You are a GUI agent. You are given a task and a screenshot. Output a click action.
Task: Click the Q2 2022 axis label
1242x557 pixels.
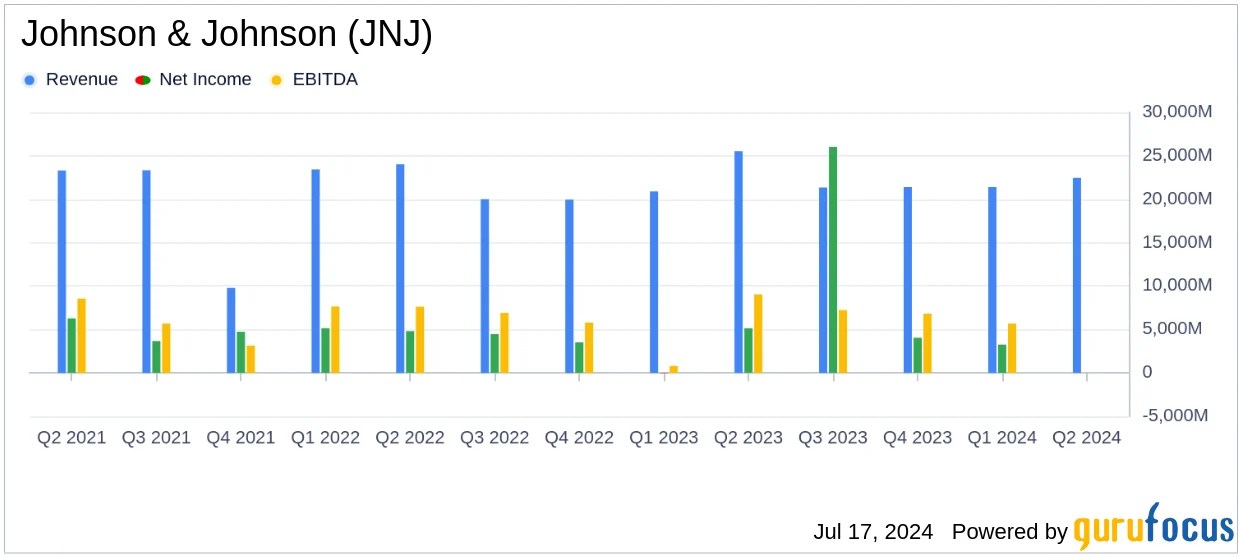click(x=410, y=438)
